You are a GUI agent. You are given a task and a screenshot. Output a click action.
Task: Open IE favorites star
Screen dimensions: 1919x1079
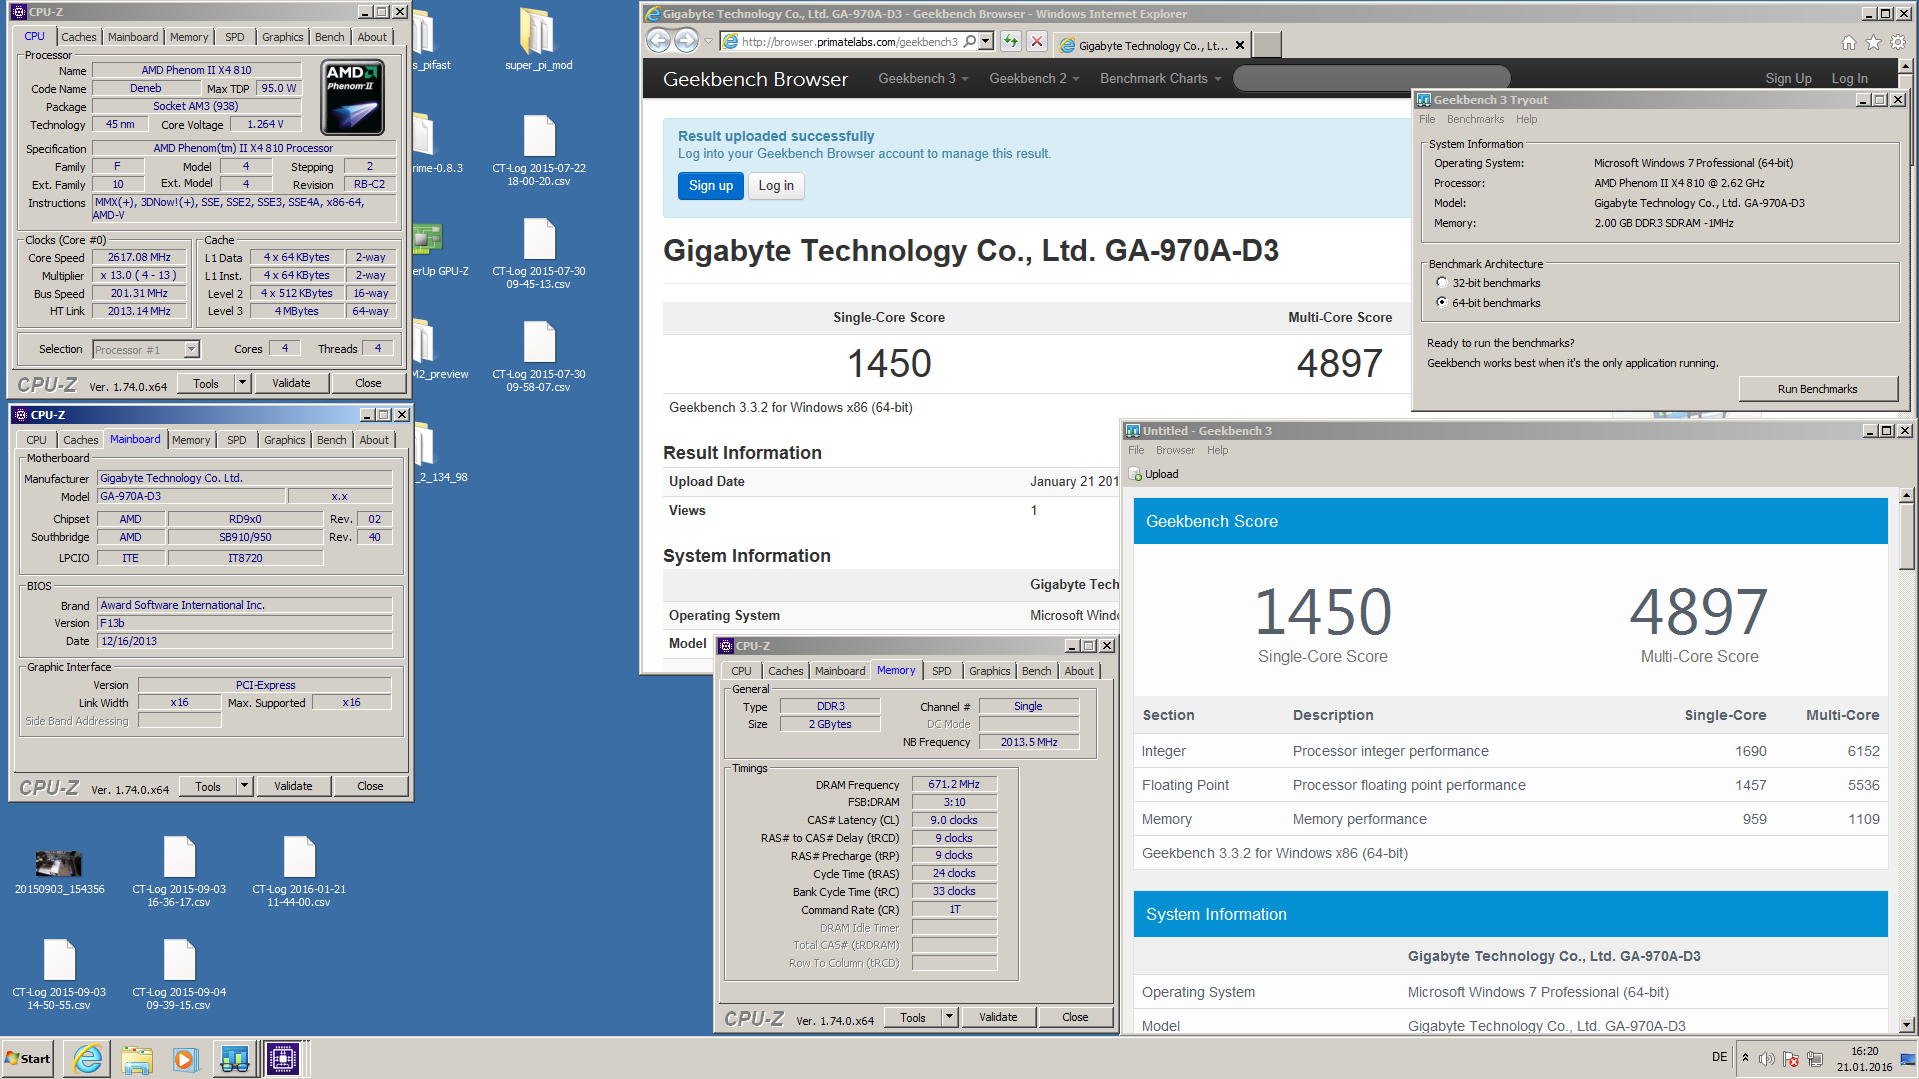(1873, 42)
